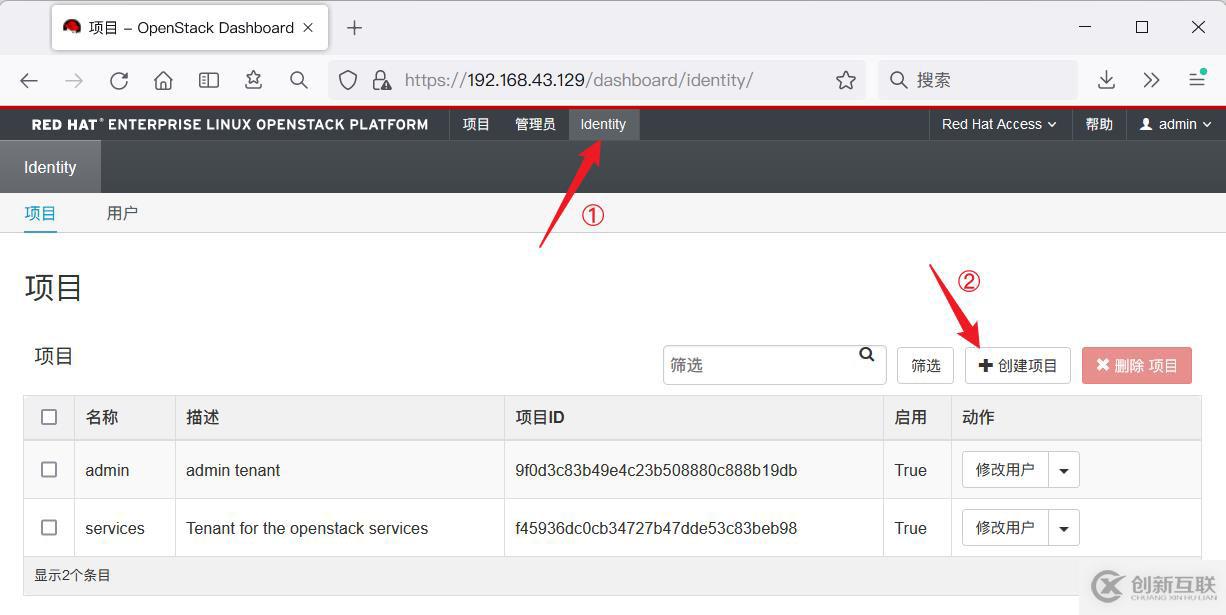Click the 帮助 help link
This screenshot has width=1226, height=615.
1099,124
